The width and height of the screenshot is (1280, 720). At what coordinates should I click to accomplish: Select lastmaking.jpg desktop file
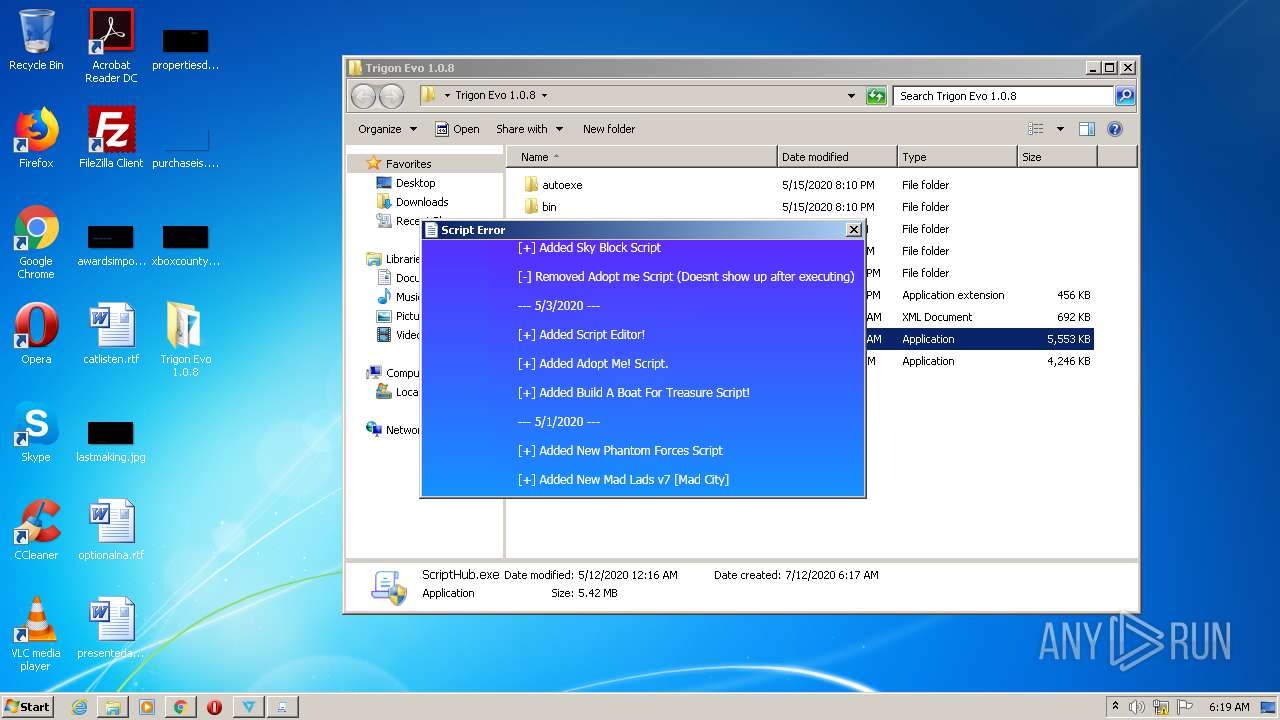(x=111, y=442)
